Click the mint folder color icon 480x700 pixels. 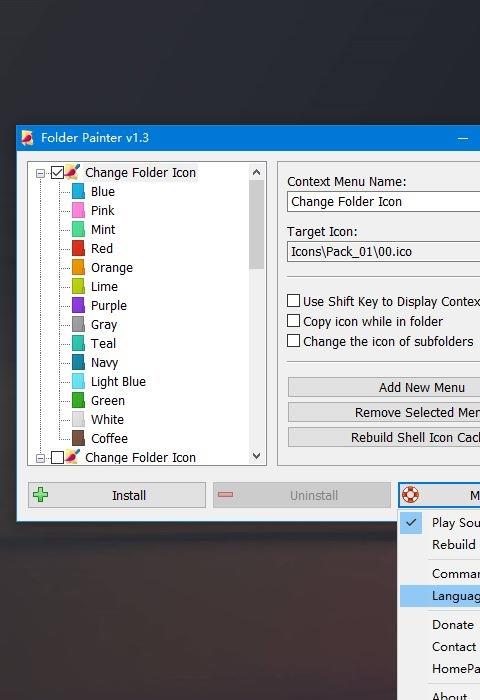[x=78, y=229]
